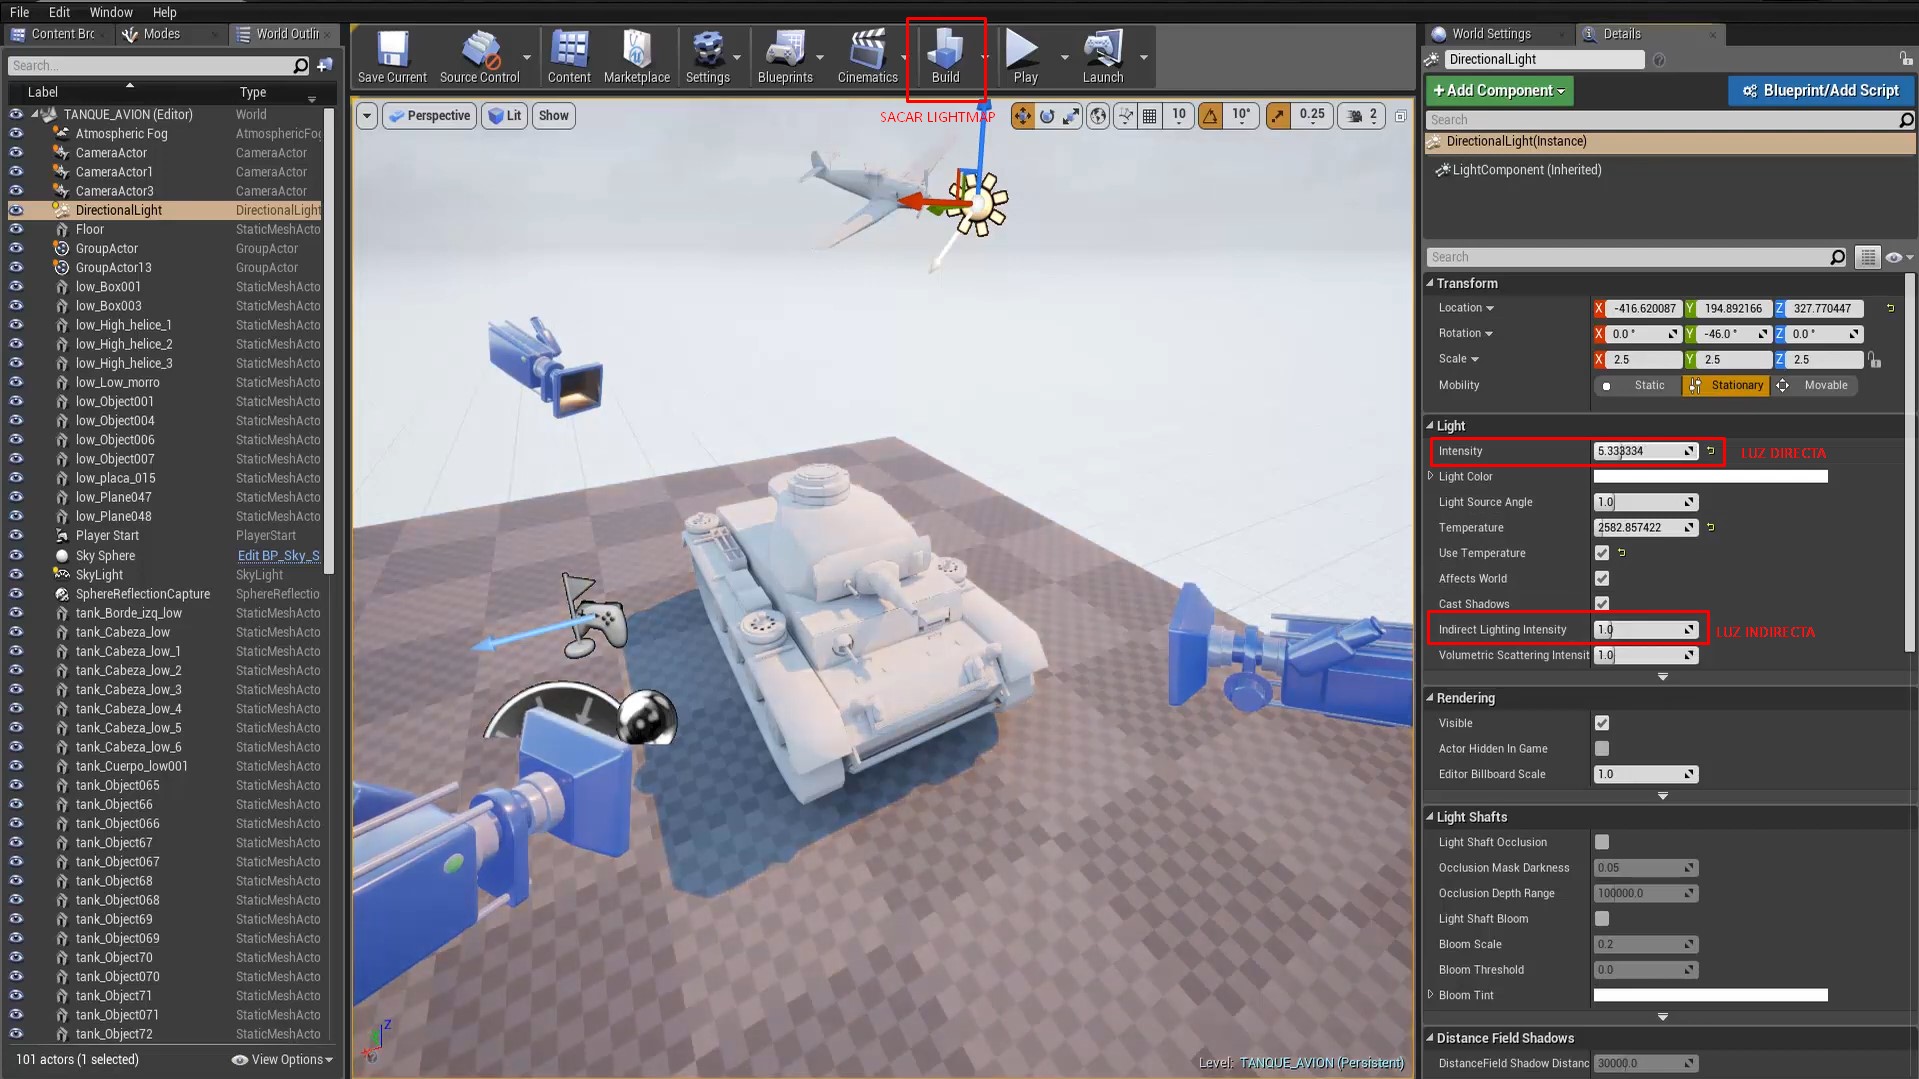Open the property matrix grid icon
Screen dimensions: 1919x1079
pos(1867,257)
